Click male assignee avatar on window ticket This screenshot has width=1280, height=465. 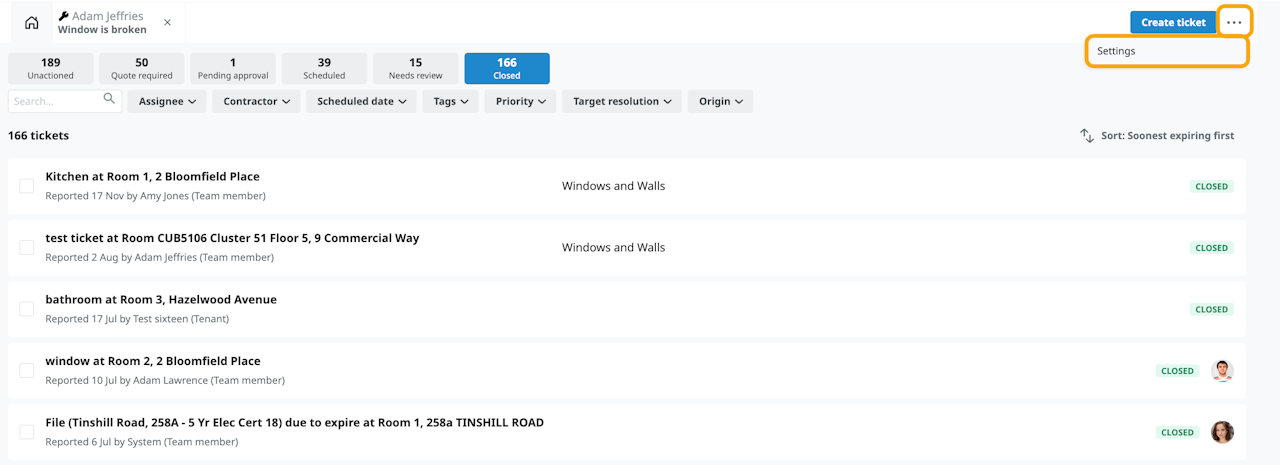[x=1222, y=371]
